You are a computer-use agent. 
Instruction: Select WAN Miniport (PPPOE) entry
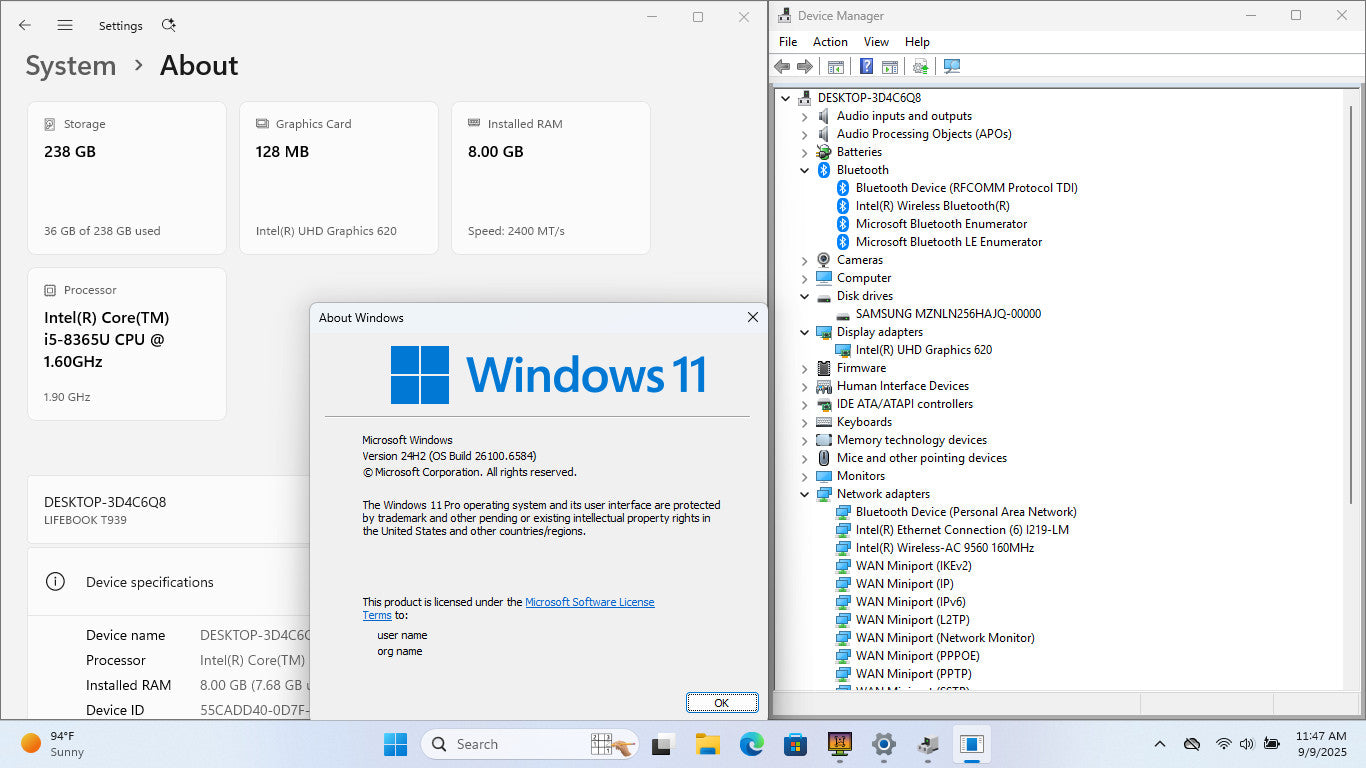pos(918,656)
